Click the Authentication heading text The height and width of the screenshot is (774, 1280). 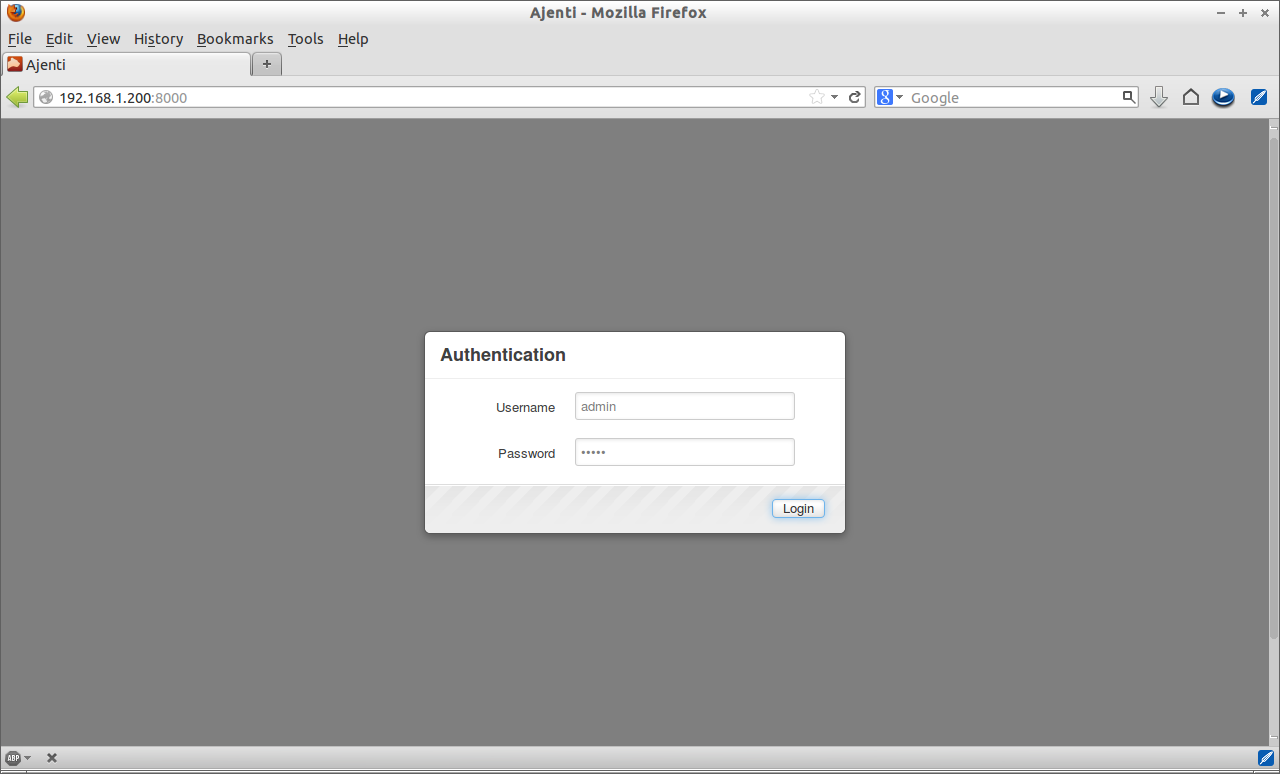pyautogui.click(x=503, y=355)
